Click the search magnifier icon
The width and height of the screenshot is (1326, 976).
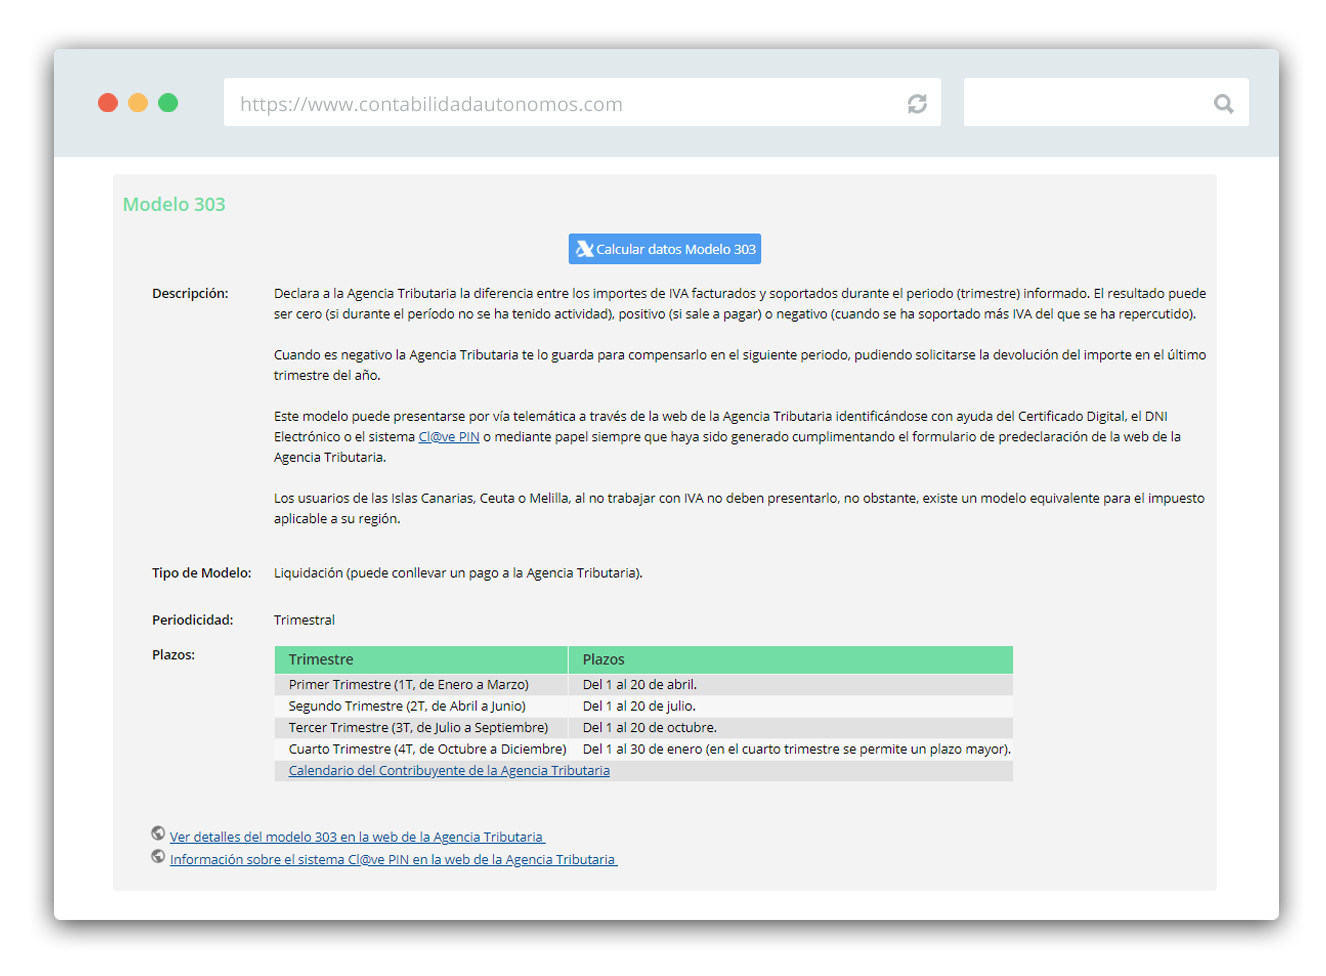1223,104
